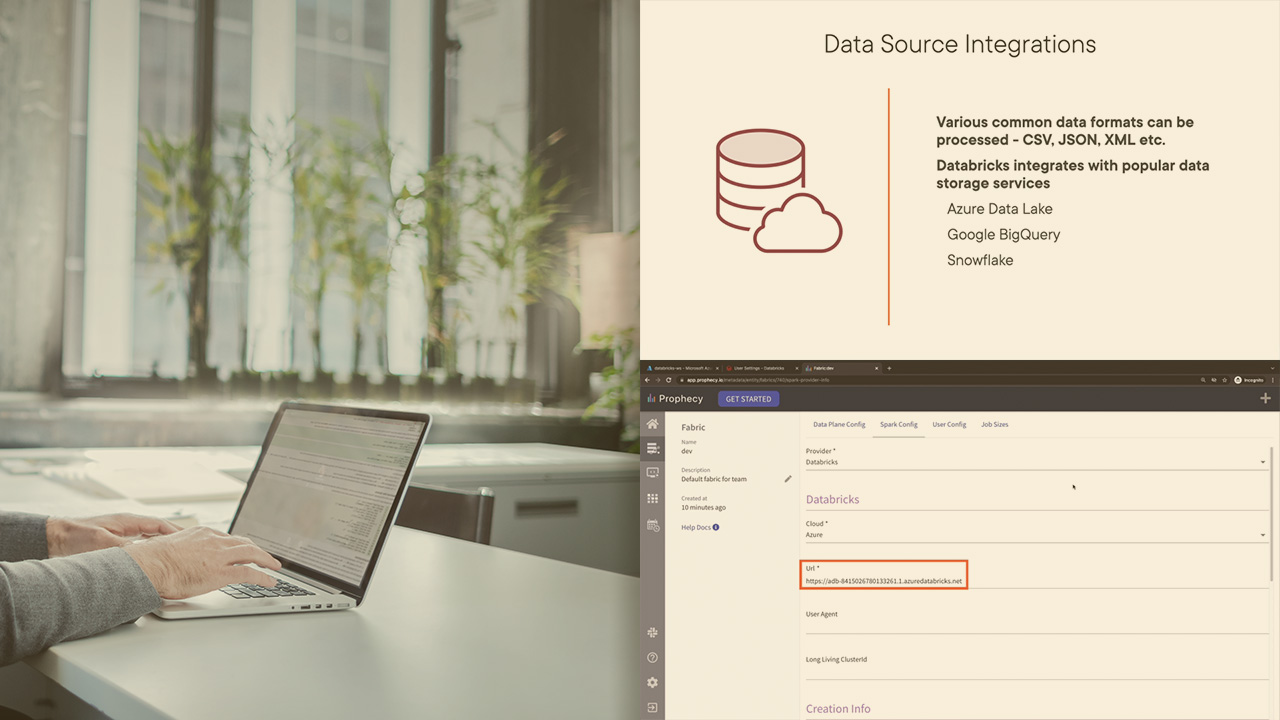The image size is (1280, 720).
Task: Edit the fabric description with the pencil icon
Action: (x=788, y=479)
